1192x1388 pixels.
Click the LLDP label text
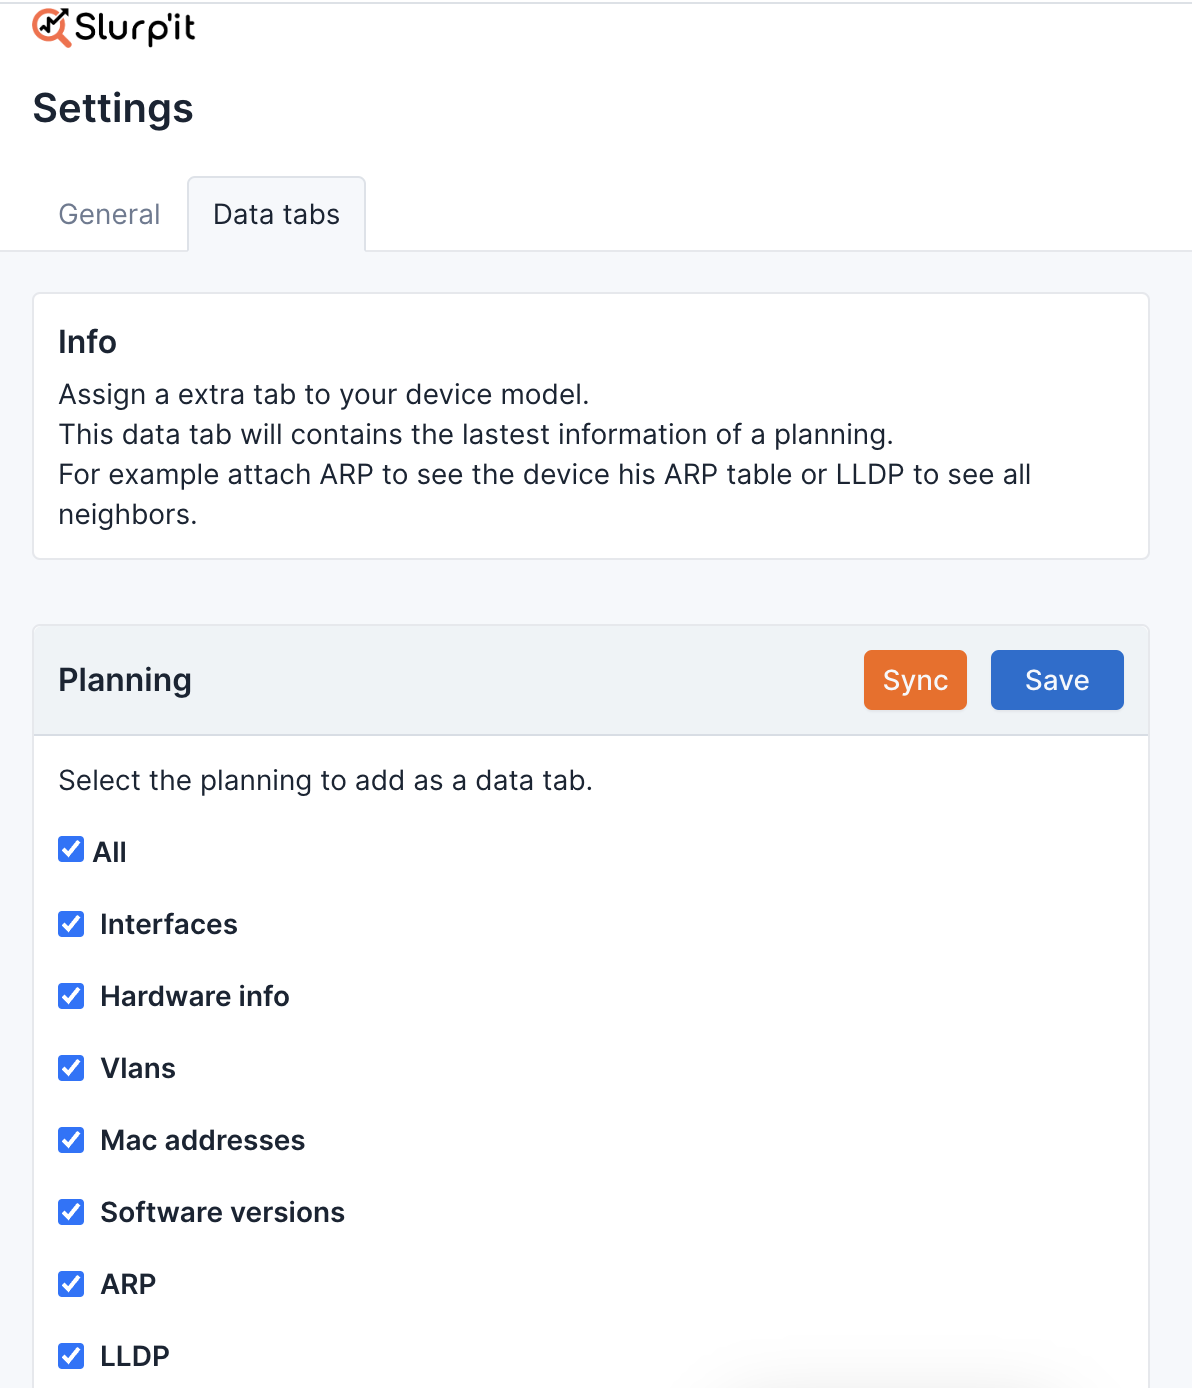(133, 1356)
